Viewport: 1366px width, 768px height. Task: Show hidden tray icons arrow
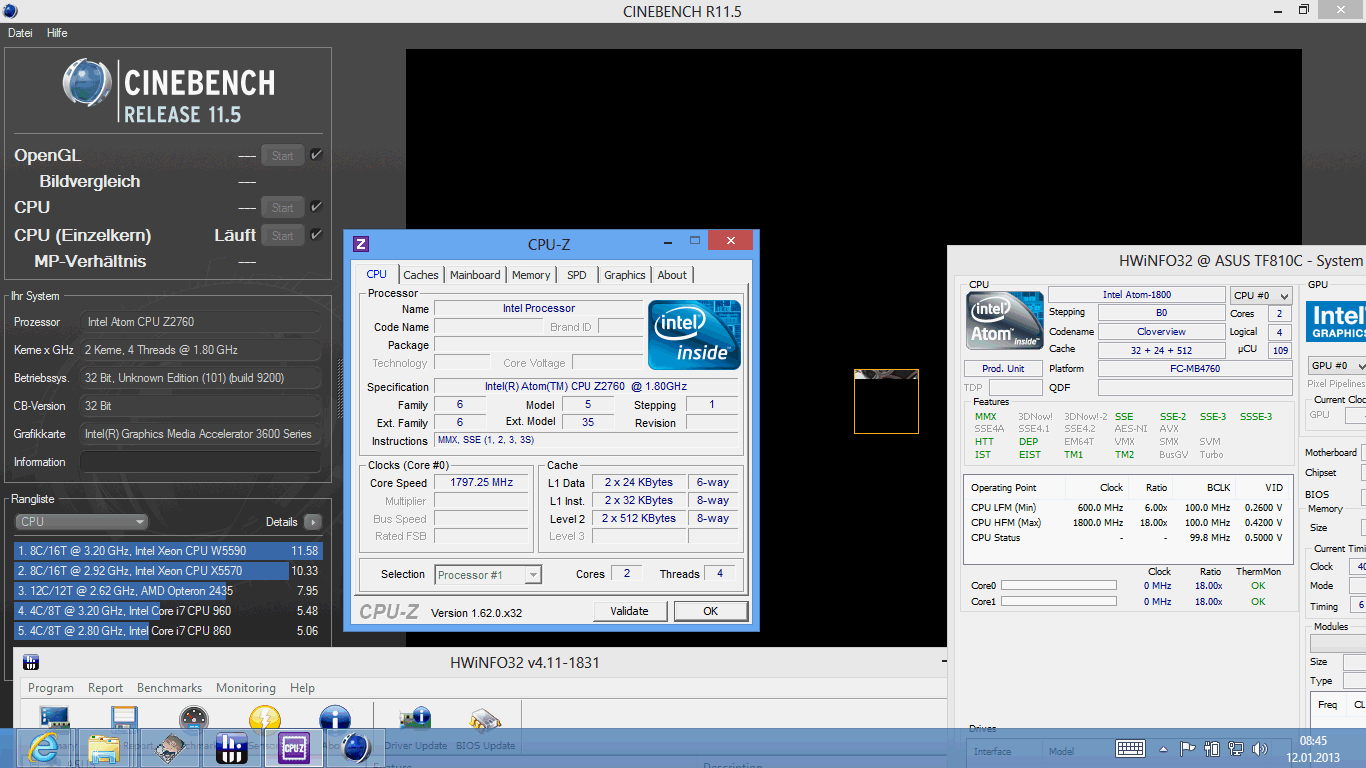(x=1163, y=748)
